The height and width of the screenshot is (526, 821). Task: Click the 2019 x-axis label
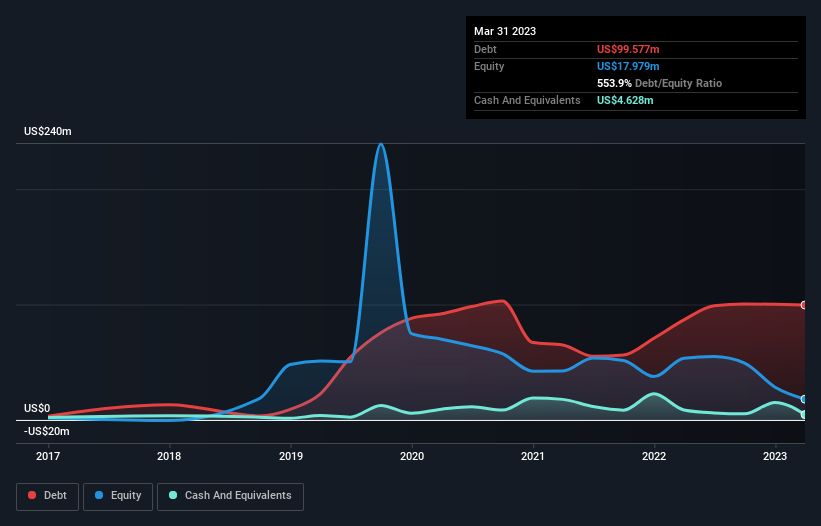click(291, 456)
